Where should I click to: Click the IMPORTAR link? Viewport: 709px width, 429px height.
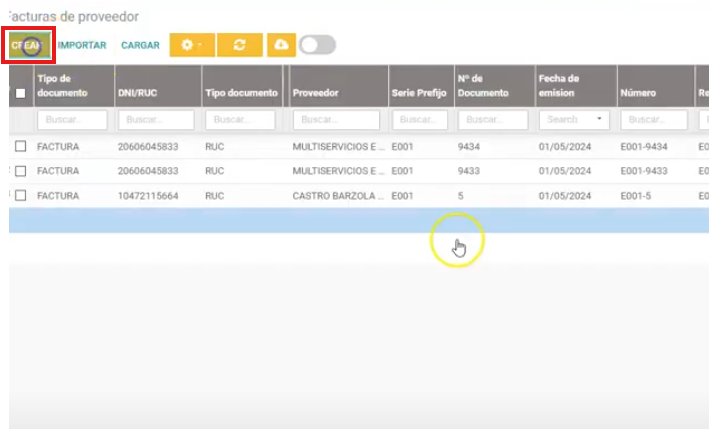(x=82, y=45)
